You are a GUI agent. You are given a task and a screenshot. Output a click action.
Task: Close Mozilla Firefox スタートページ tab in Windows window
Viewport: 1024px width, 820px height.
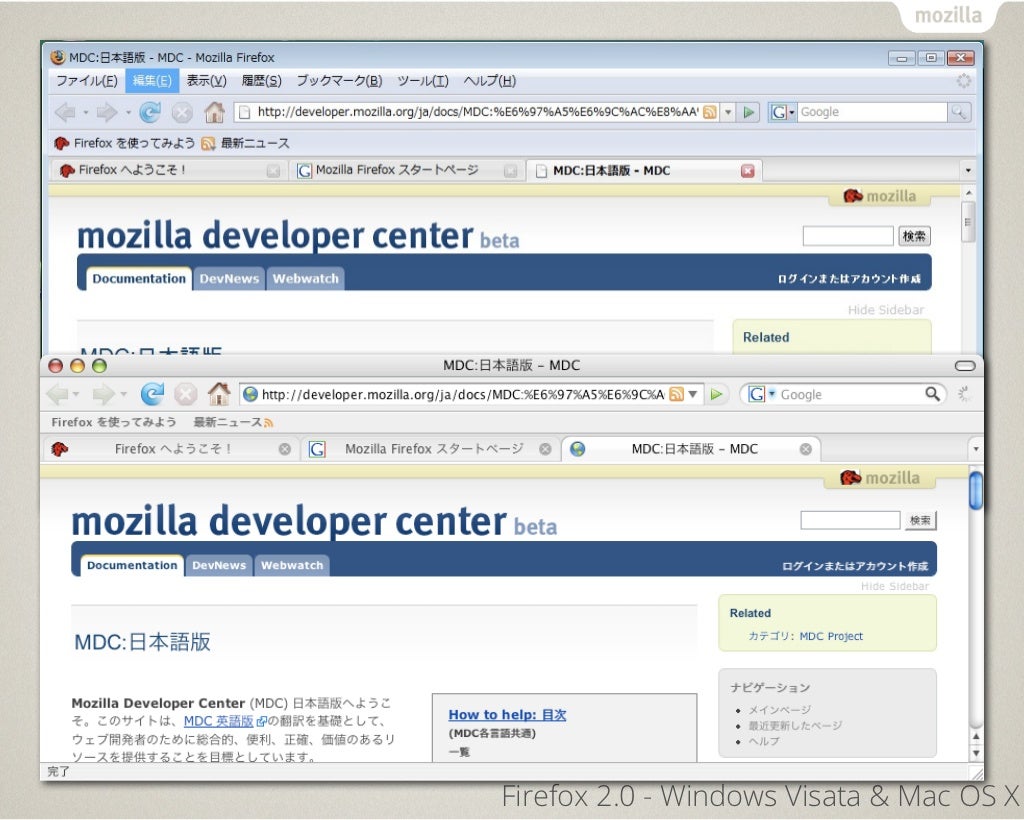(511, 171)
